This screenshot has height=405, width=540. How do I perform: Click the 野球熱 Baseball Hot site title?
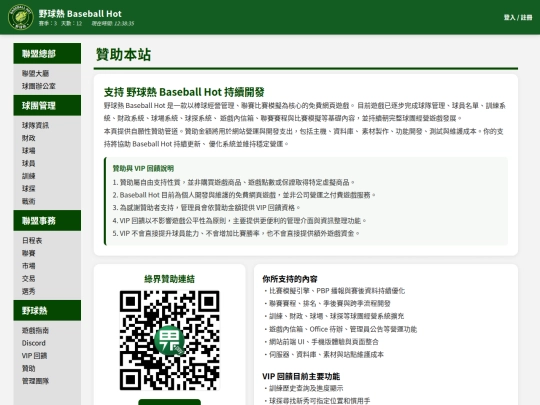80,14
